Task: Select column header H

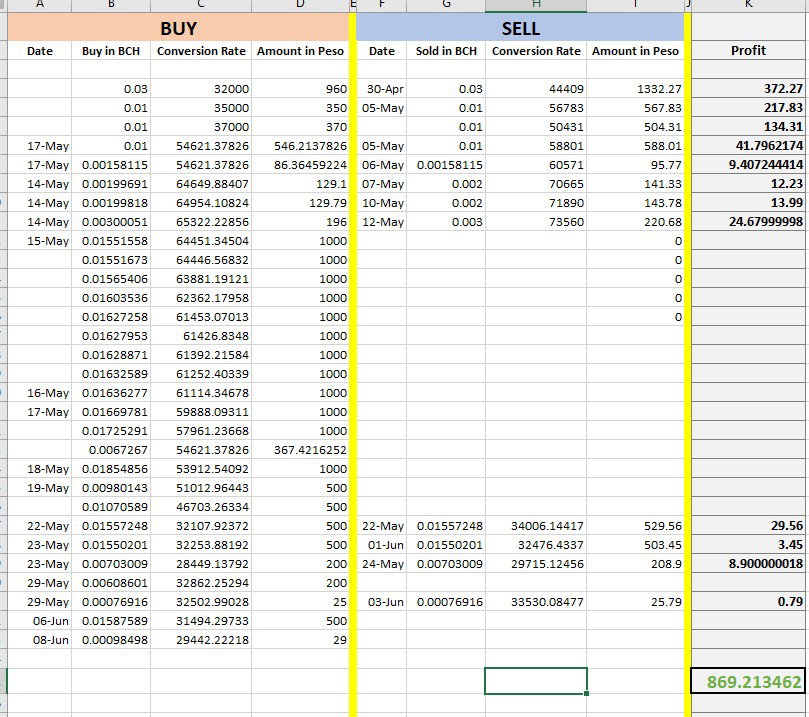Action: pos(536,5)
